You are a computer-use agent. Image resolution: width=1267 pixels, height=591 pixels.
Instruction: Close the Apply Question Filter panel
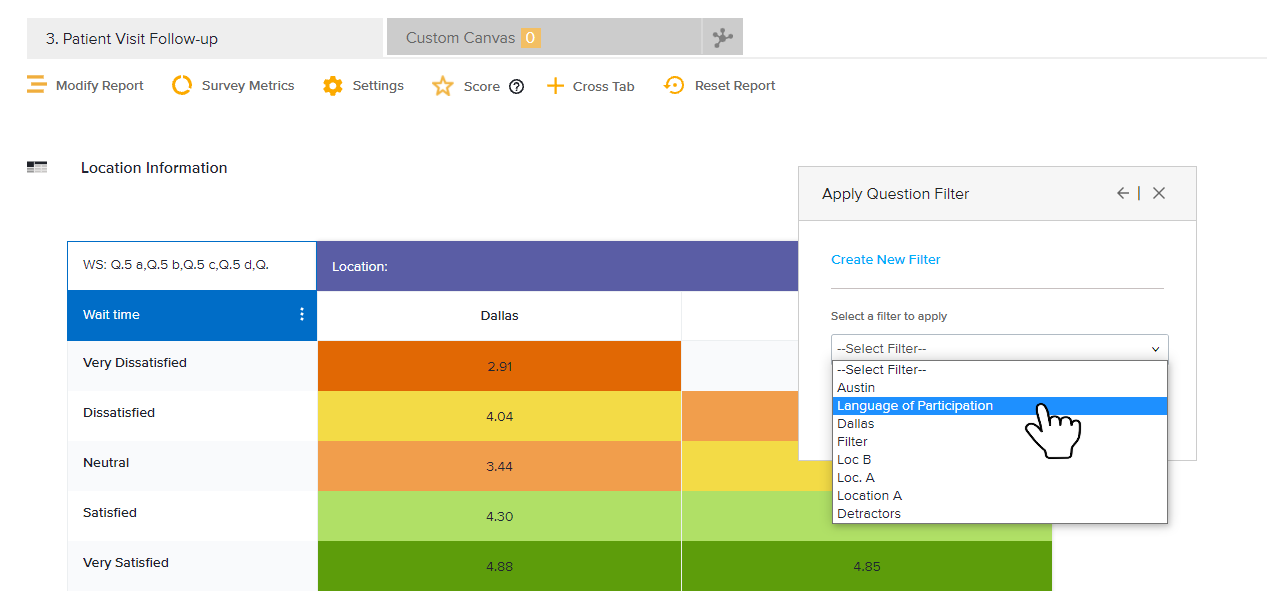1159,194
